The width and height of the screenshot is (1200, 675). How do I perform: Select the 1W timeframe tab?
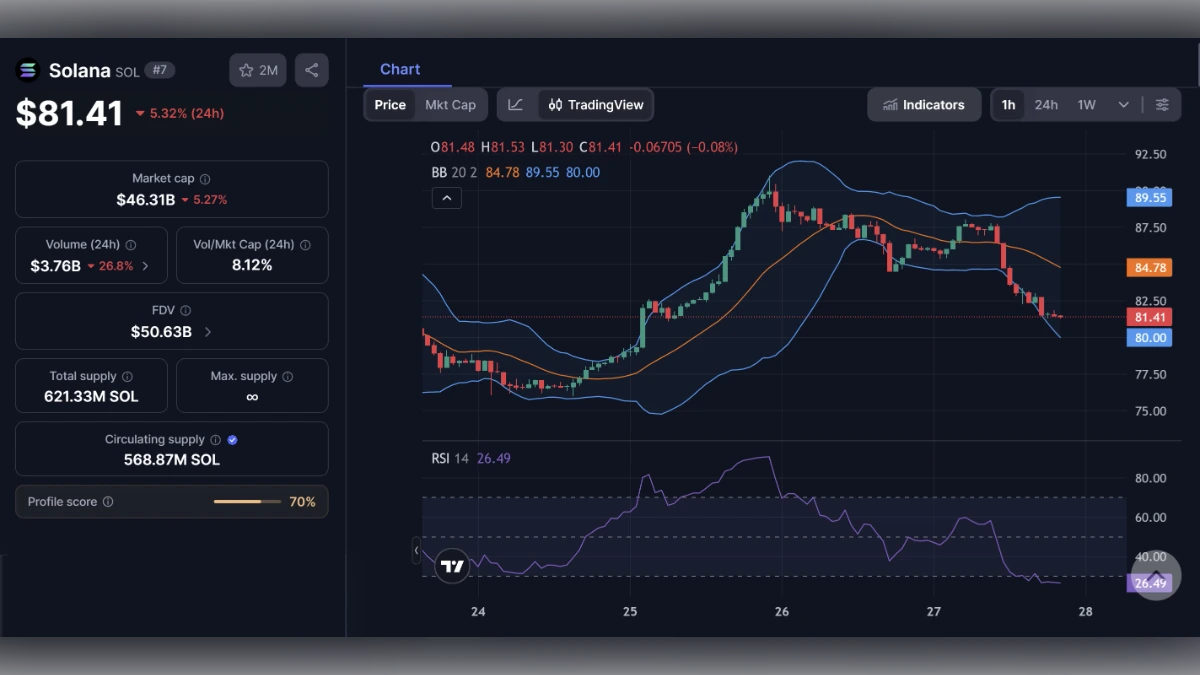(x=1084, y=104)
